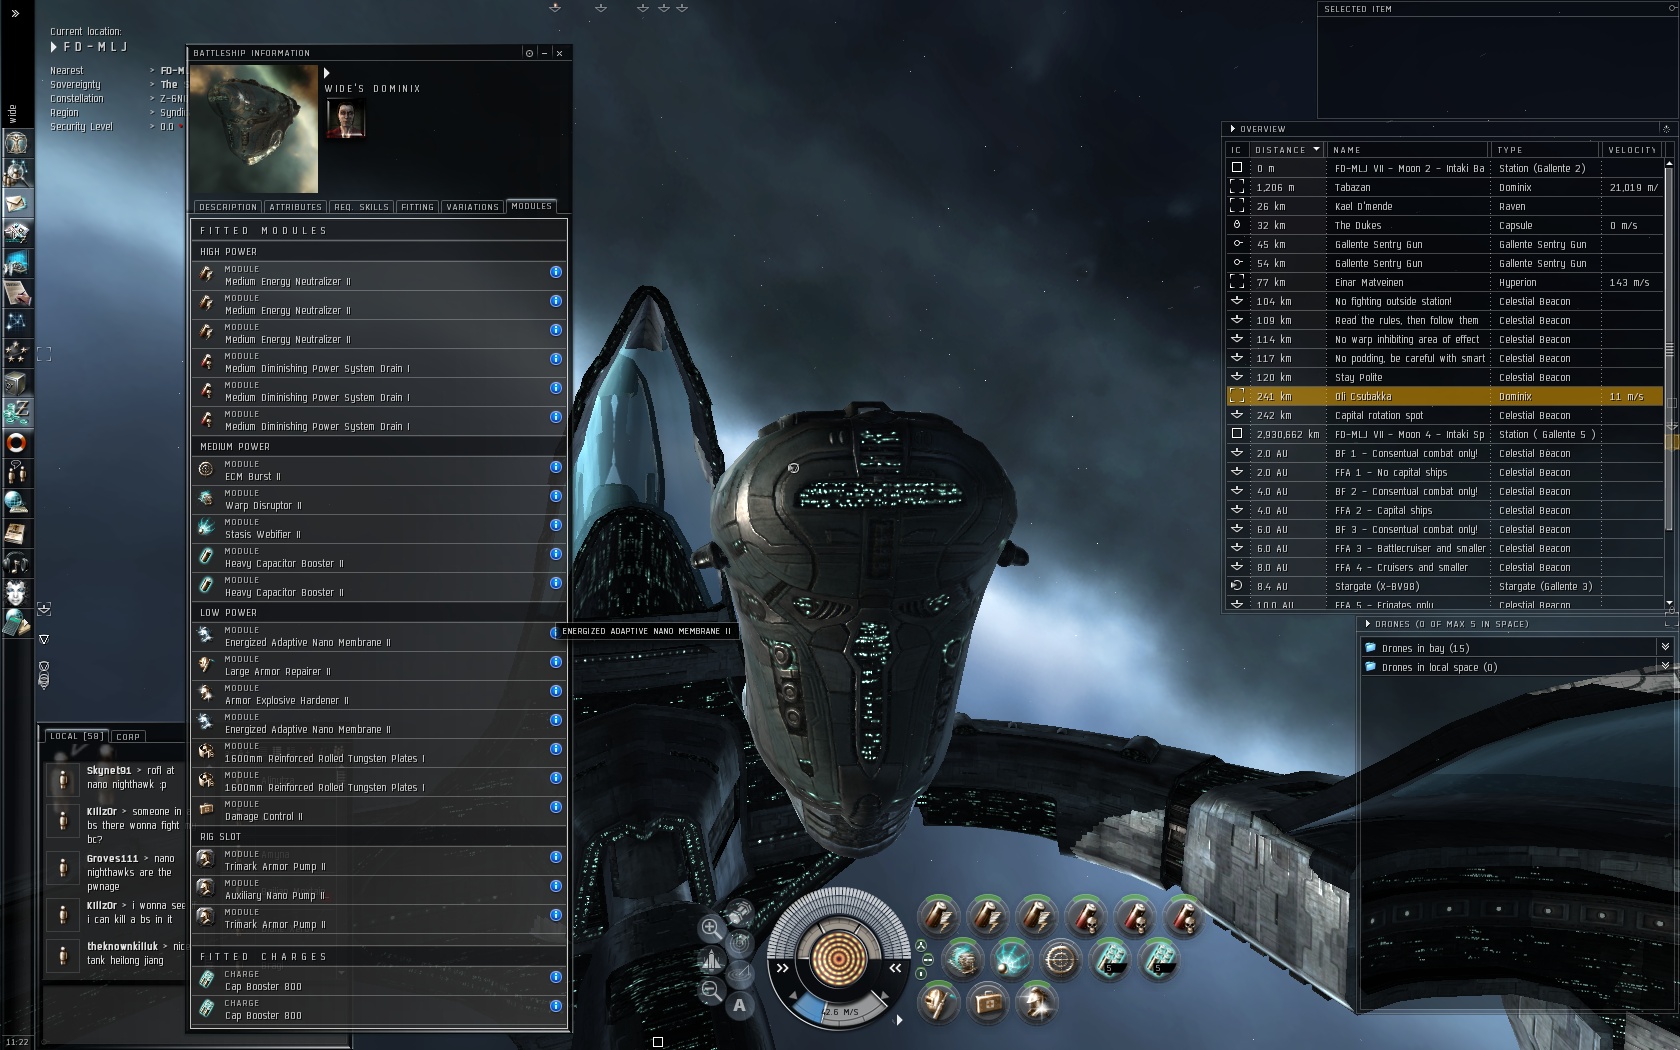
Task: Expand the HUD module panel arrow
Action: 899,1020
